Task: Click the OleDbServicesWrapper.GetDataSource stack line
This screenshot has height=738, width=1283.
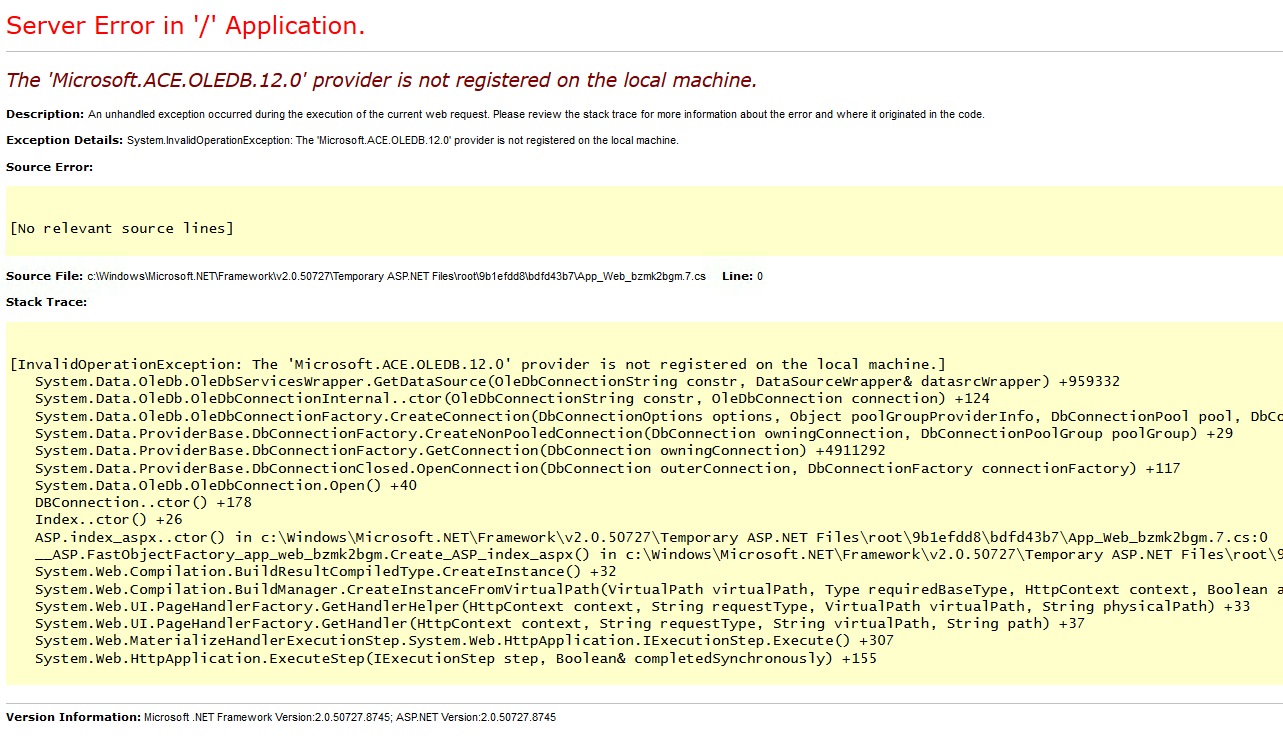Action: (x=577, y=381)
